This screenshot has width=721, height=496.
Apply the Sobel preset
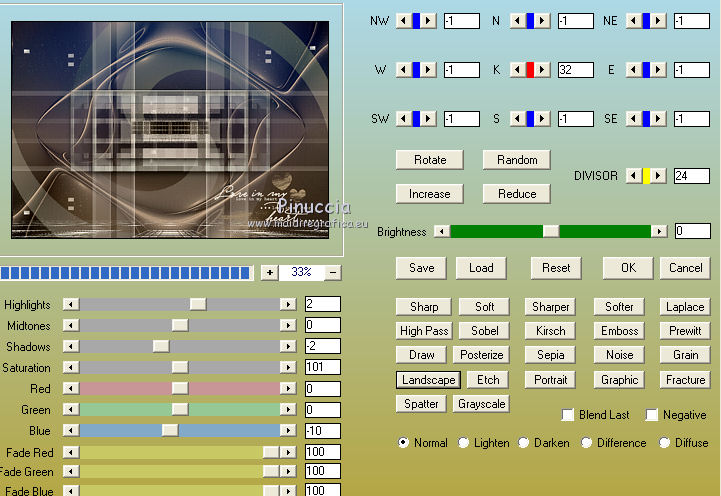[x=485, y=331]
